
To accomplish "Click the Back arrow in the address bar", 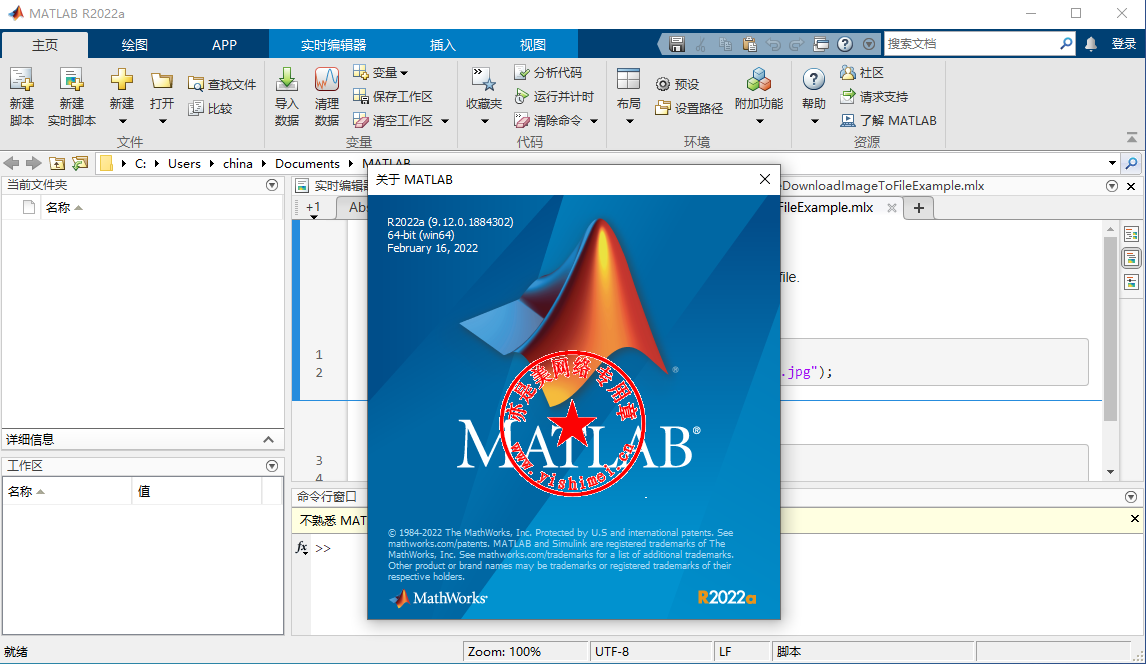I will coord(12,163).
